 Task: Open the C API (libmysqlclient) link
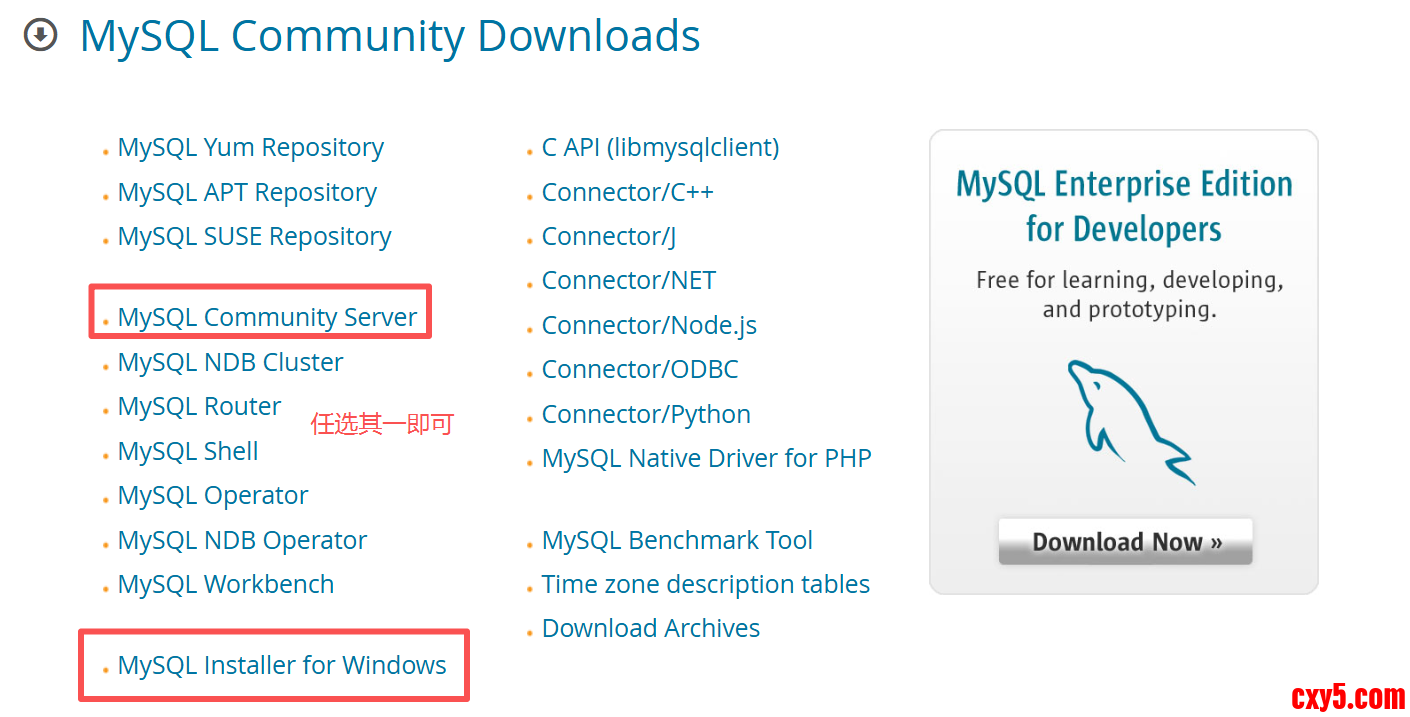pyautogui.click(x=661, y=148)
